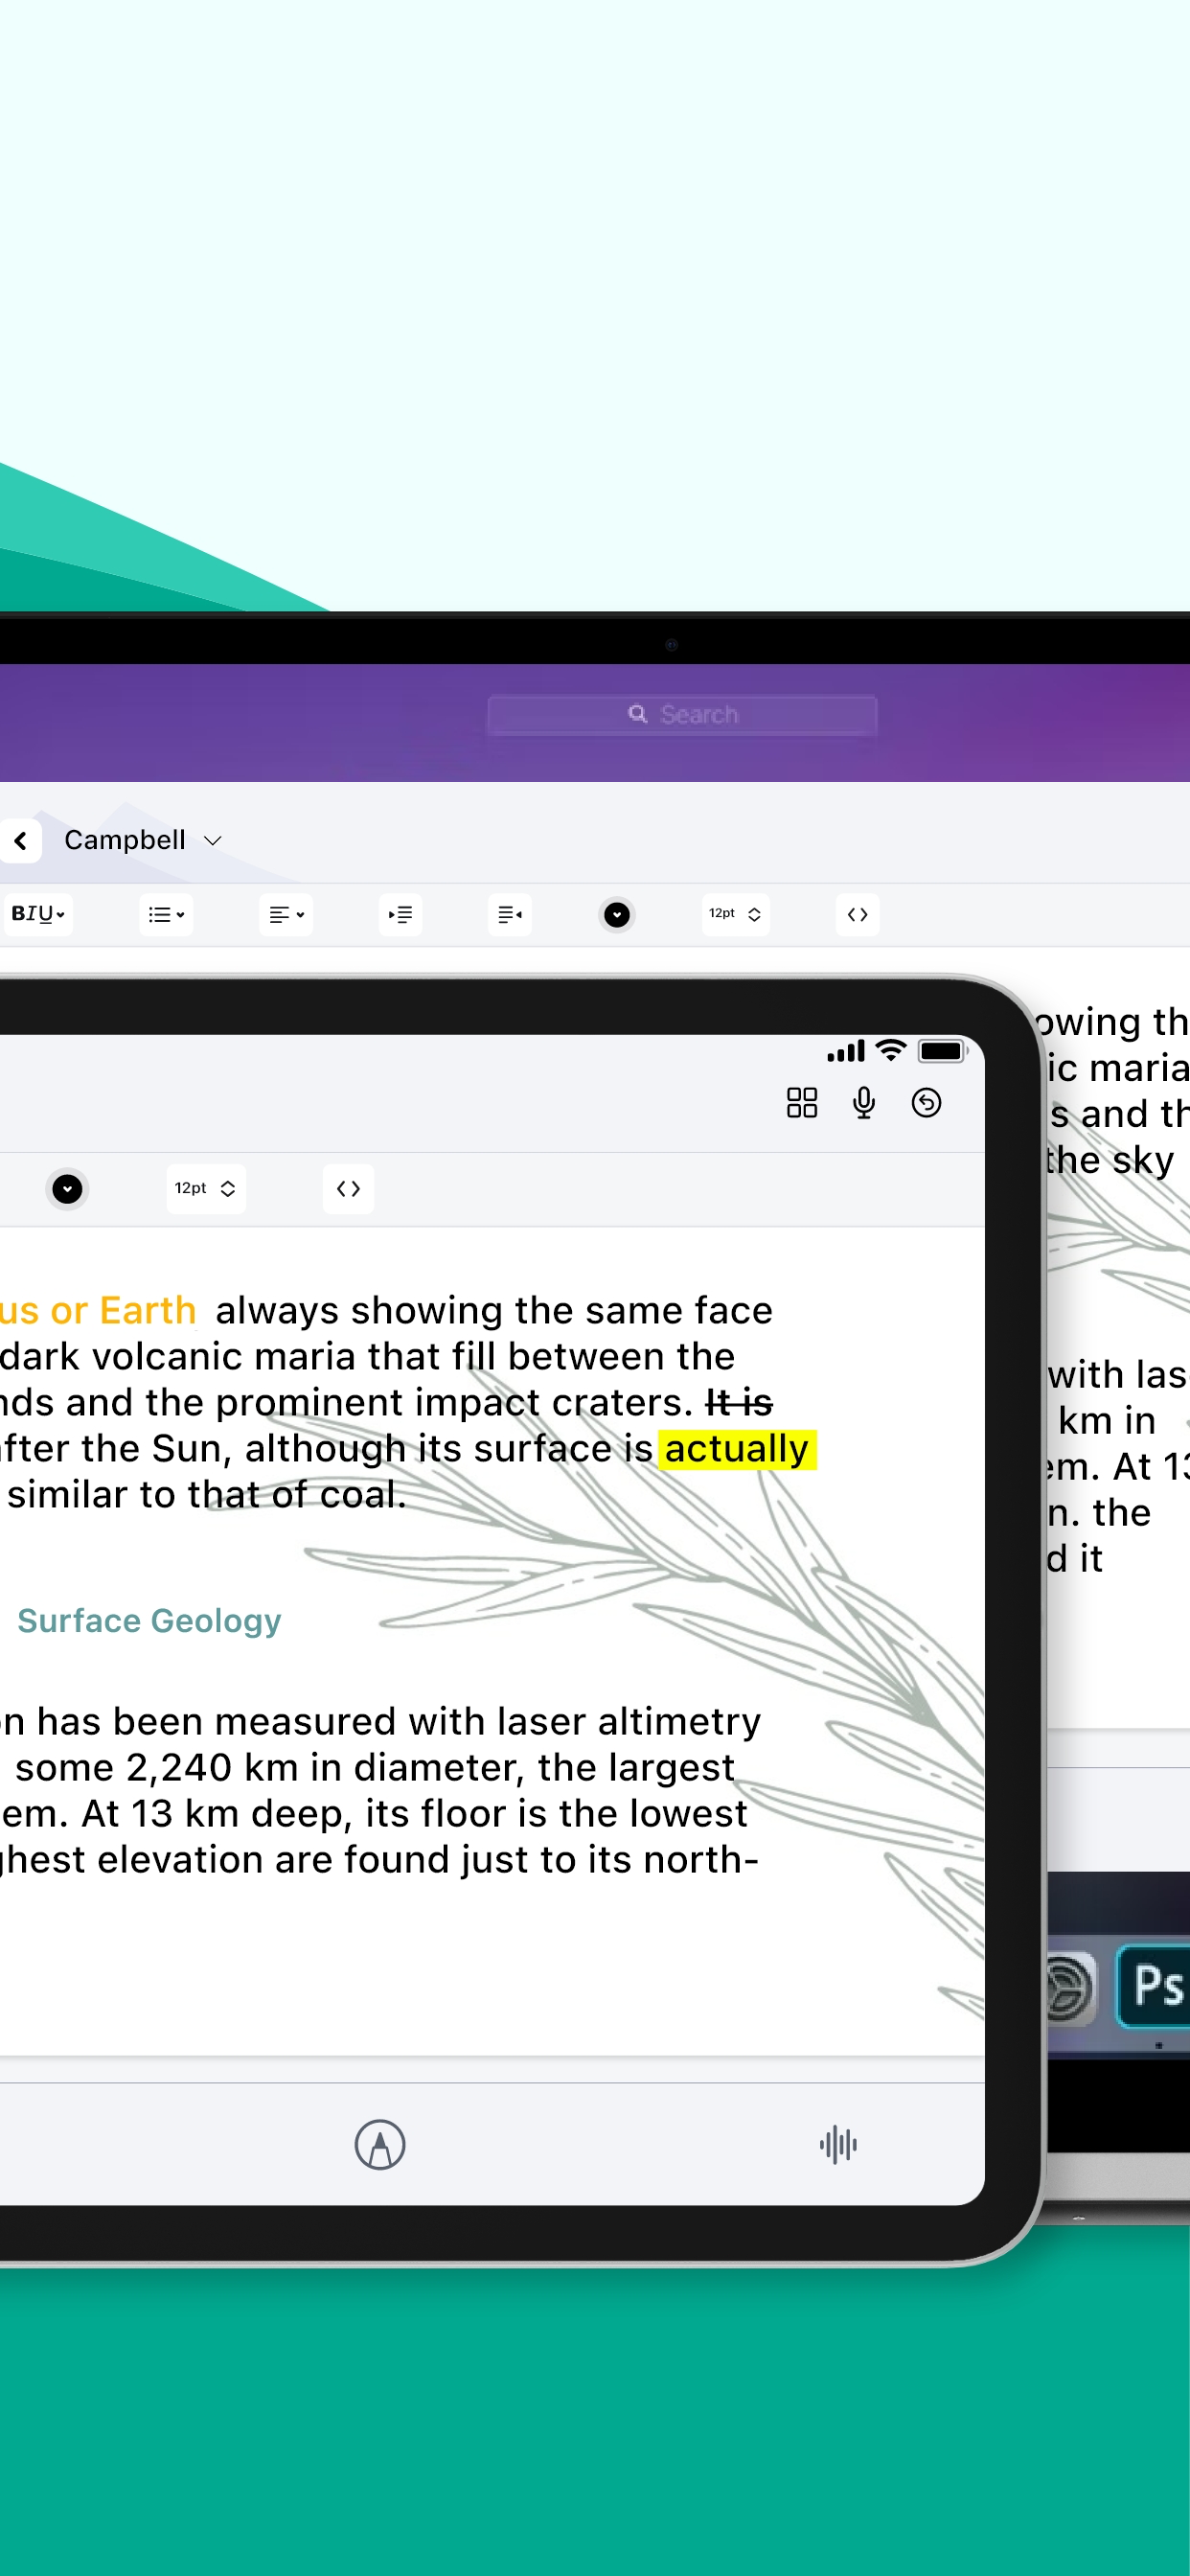
Task: Change the 12pt font size in desktop toolbar
Action: pyautogui.click(x=735, y=914)
